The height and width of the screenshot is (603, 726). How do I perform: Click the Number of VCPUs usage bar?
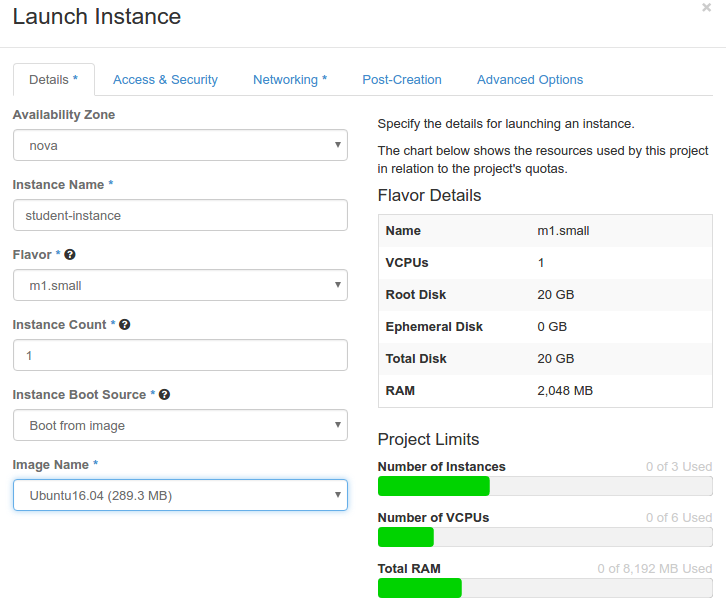point(545,537)
